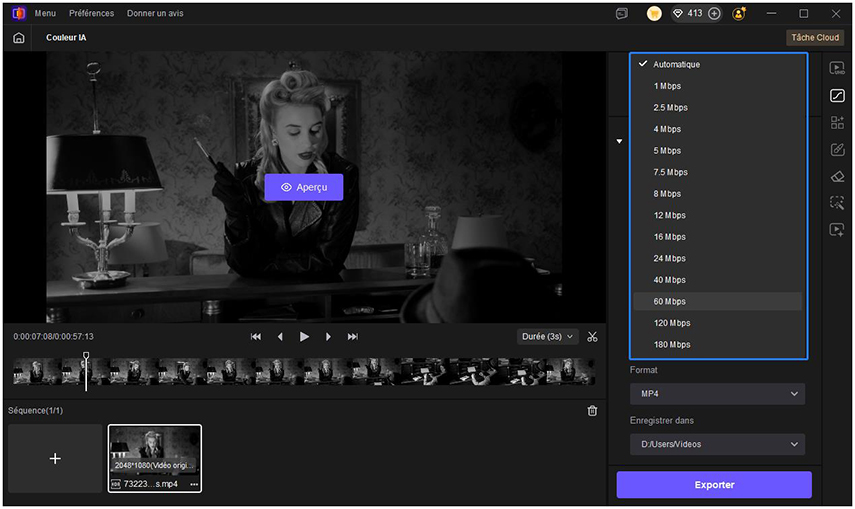
Task: Select the AI color tool in sidebar
Action: click(x=837, y=95)
